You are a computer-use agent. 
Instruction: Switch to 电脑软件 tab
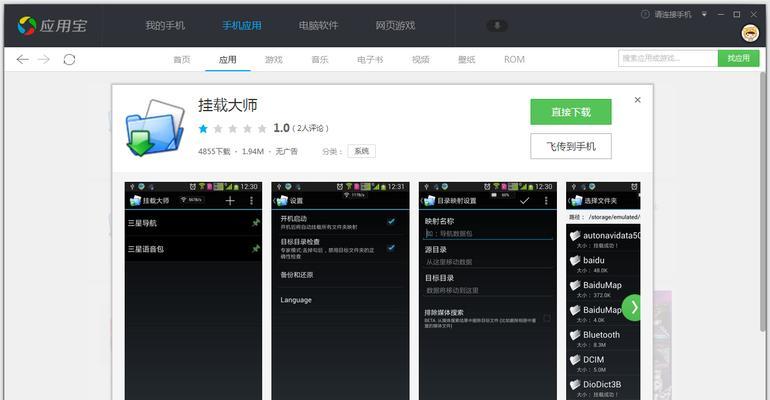tap(318, 26)
